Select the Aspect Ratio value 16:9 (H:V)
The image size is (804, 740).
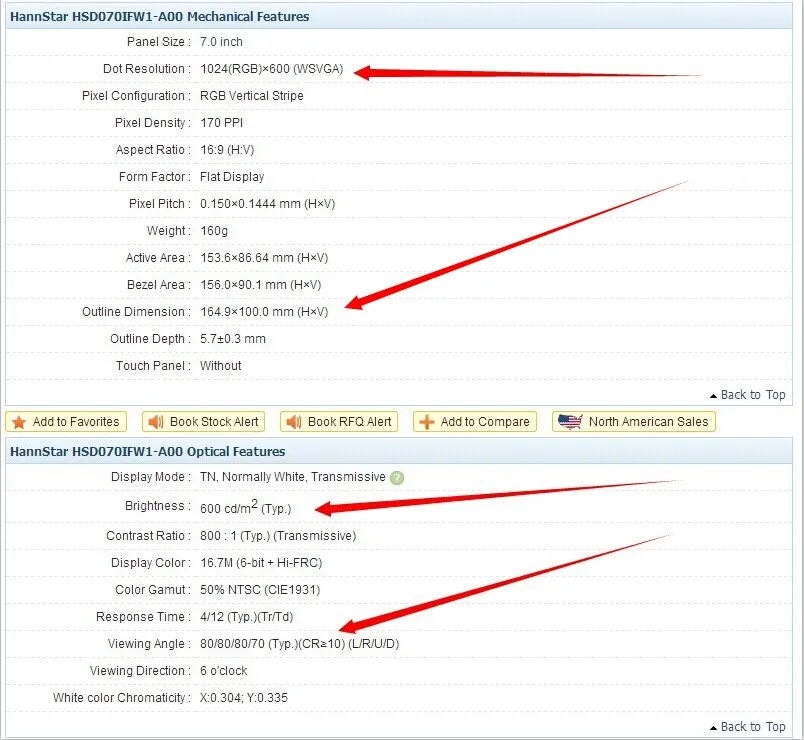point(227,150)
